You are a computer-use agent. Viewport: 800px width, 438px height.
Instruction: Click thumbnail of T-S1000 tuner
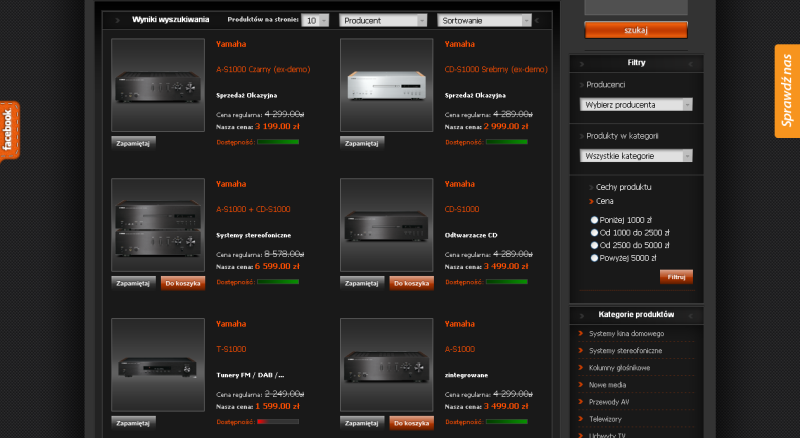tap(158, 364)
